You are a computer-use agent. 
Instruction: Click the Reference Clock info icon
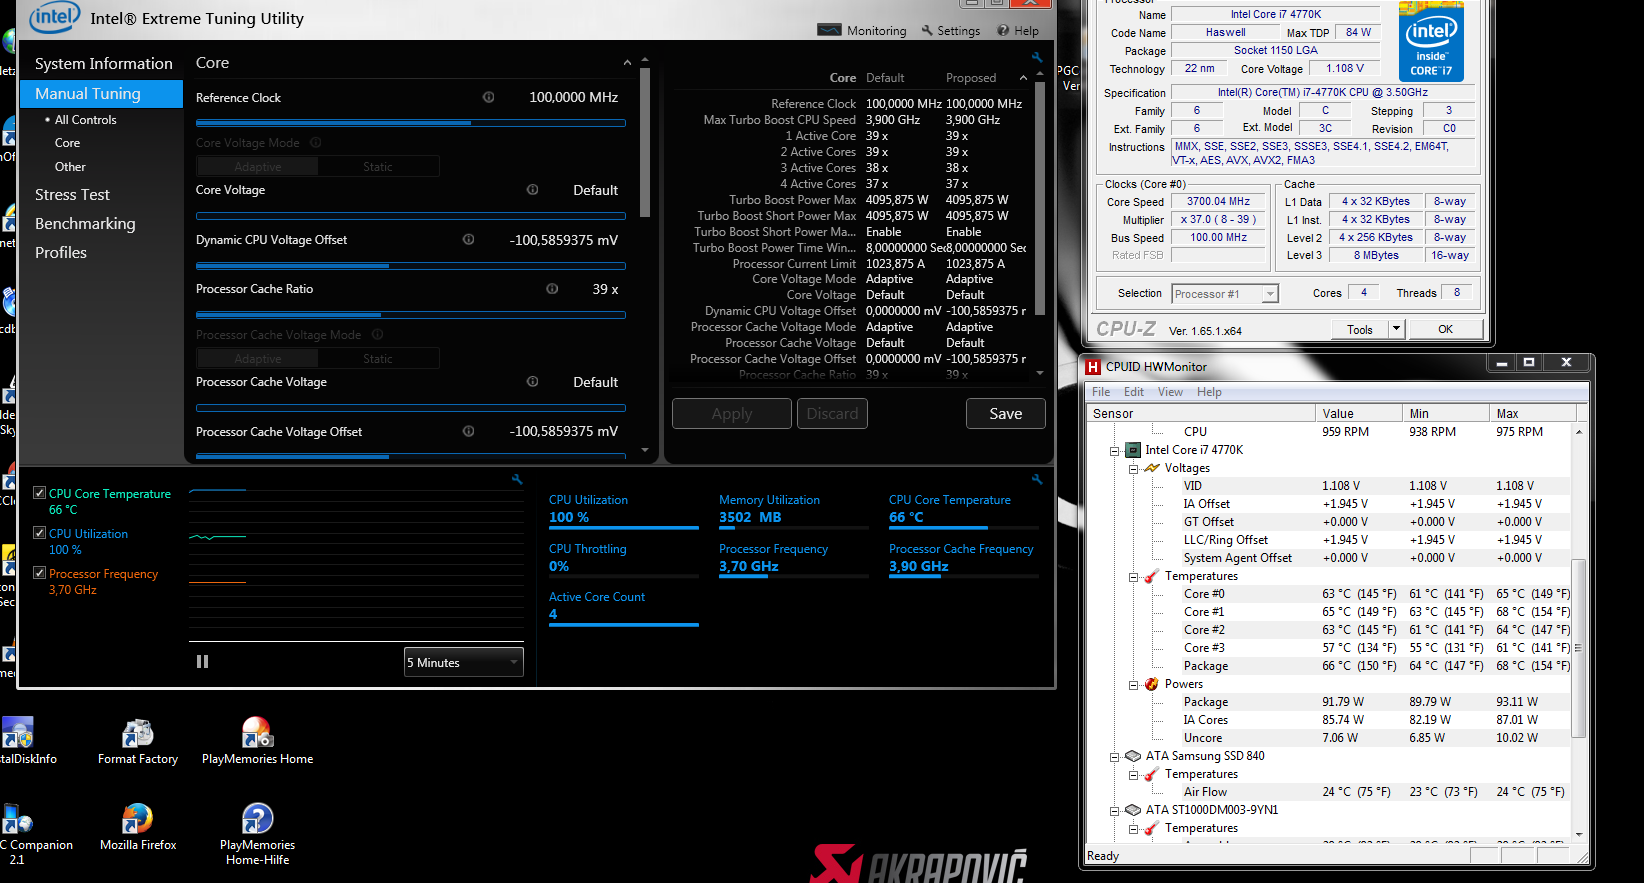pos(489,97)
